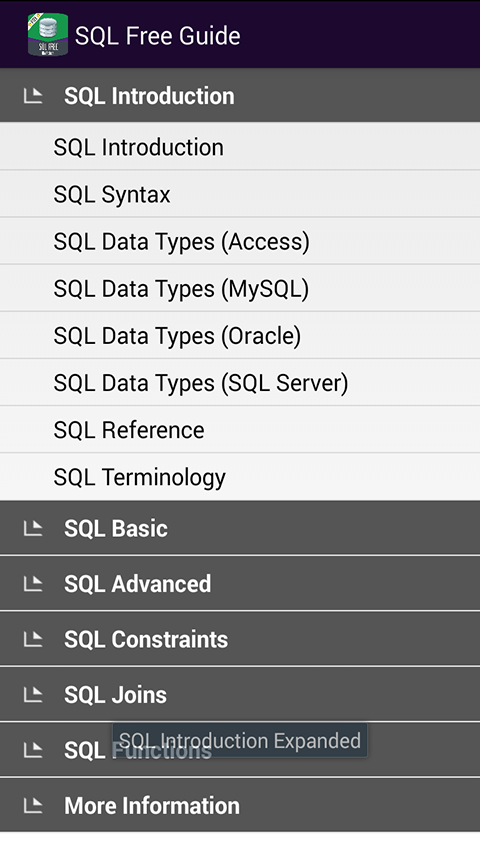Click the expand icon beside SQL Joins
This screenshot has height=854, width=480.
click(x=33, y=695)
